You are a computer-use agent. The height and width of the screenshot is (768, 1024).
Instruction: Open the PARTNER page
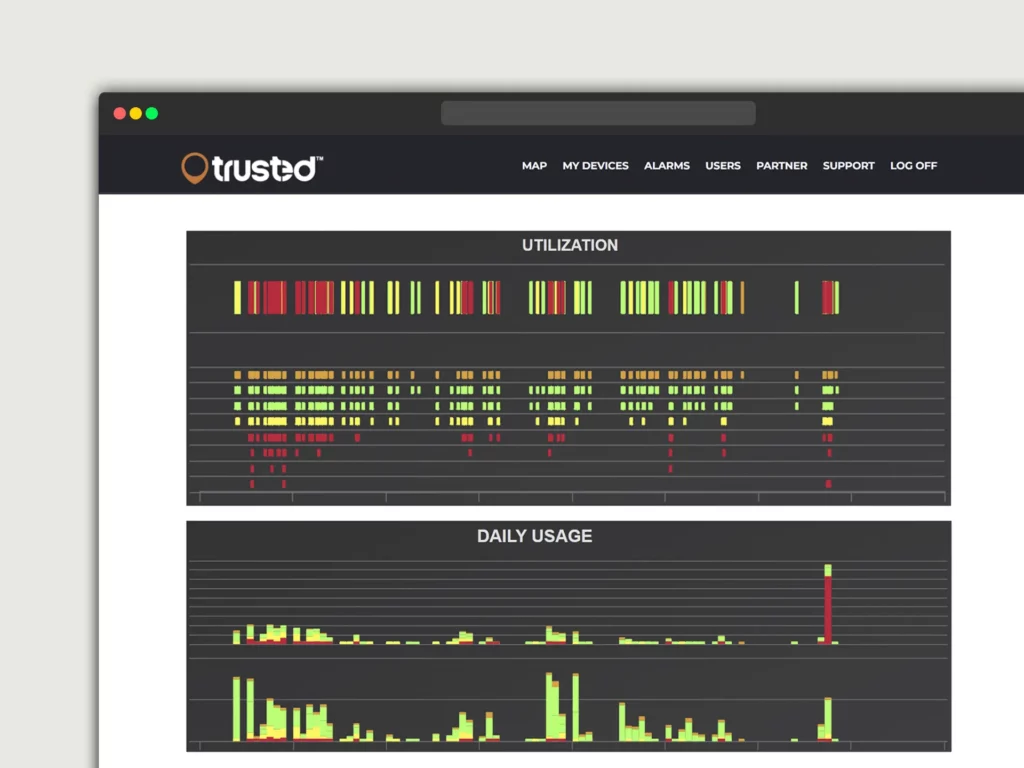(781, 166)
